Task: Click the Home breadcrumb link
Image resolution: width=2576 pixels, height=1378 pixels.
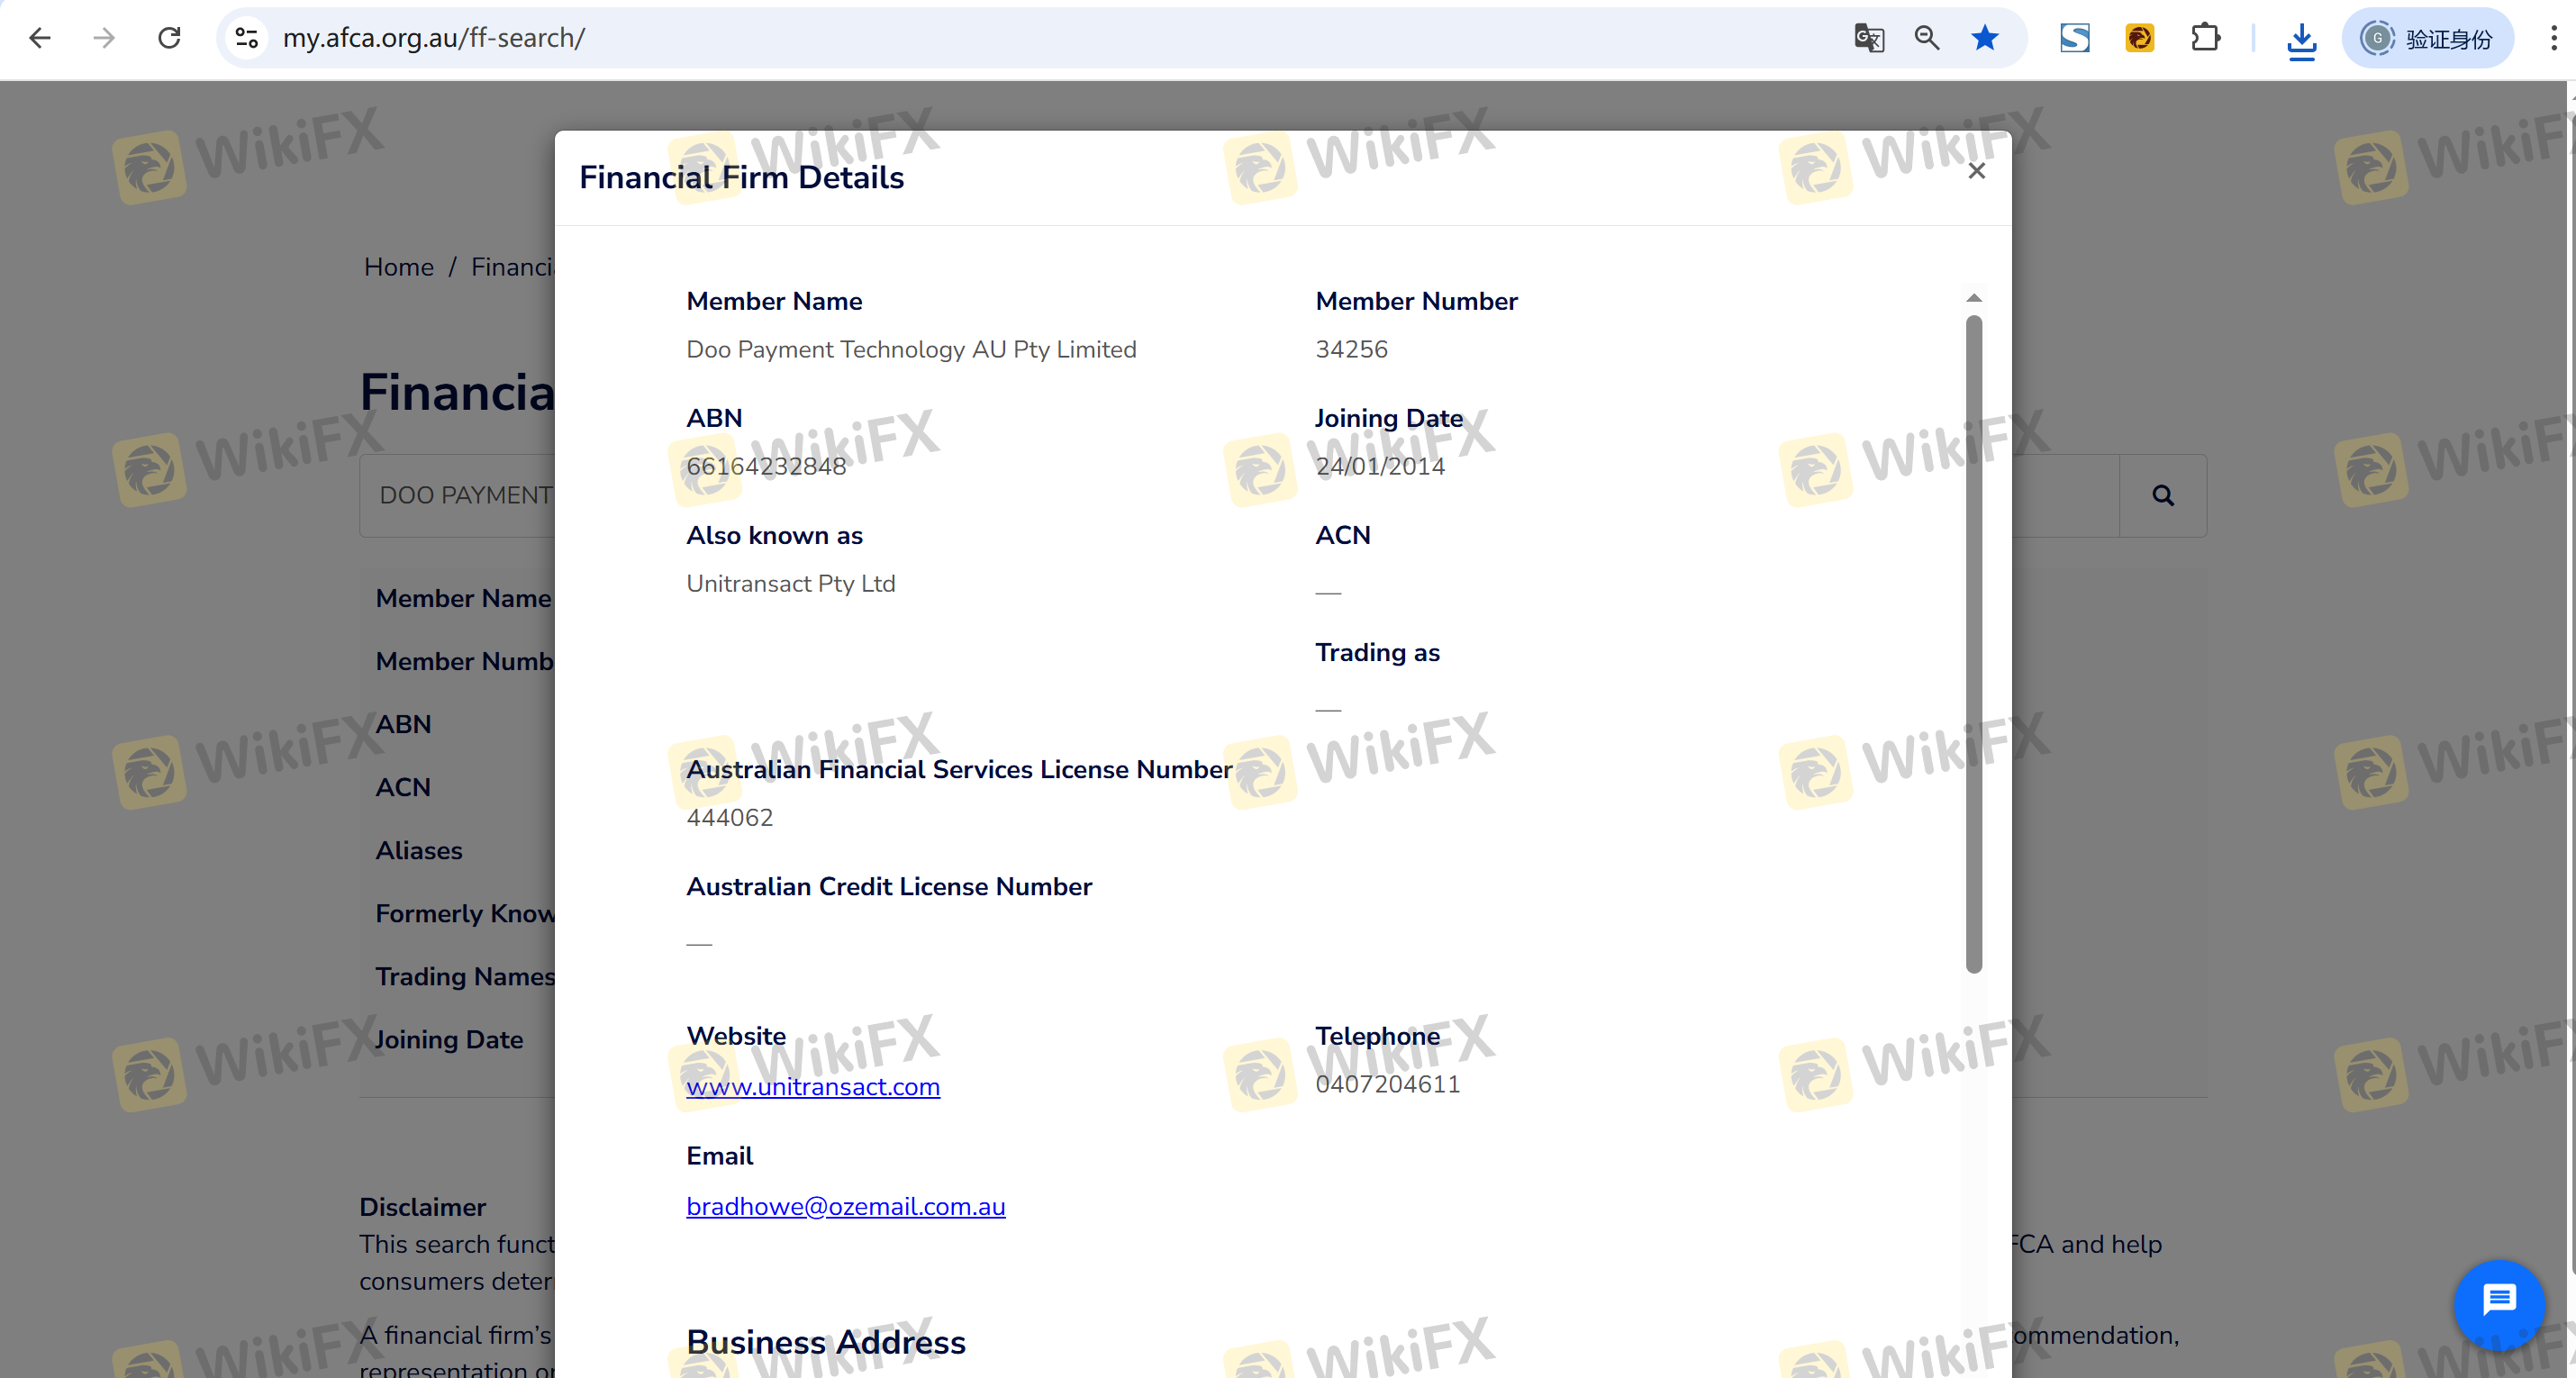Action: click(x=398, y=267)
